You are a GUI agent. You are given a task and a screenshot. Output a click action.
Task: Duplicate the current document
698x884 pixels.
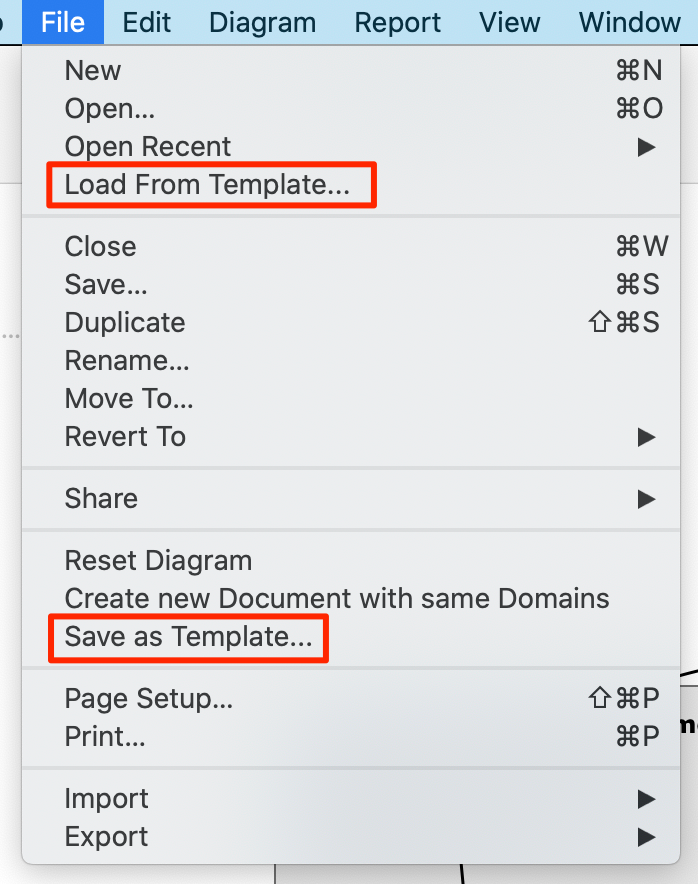[x=124, y=322]
